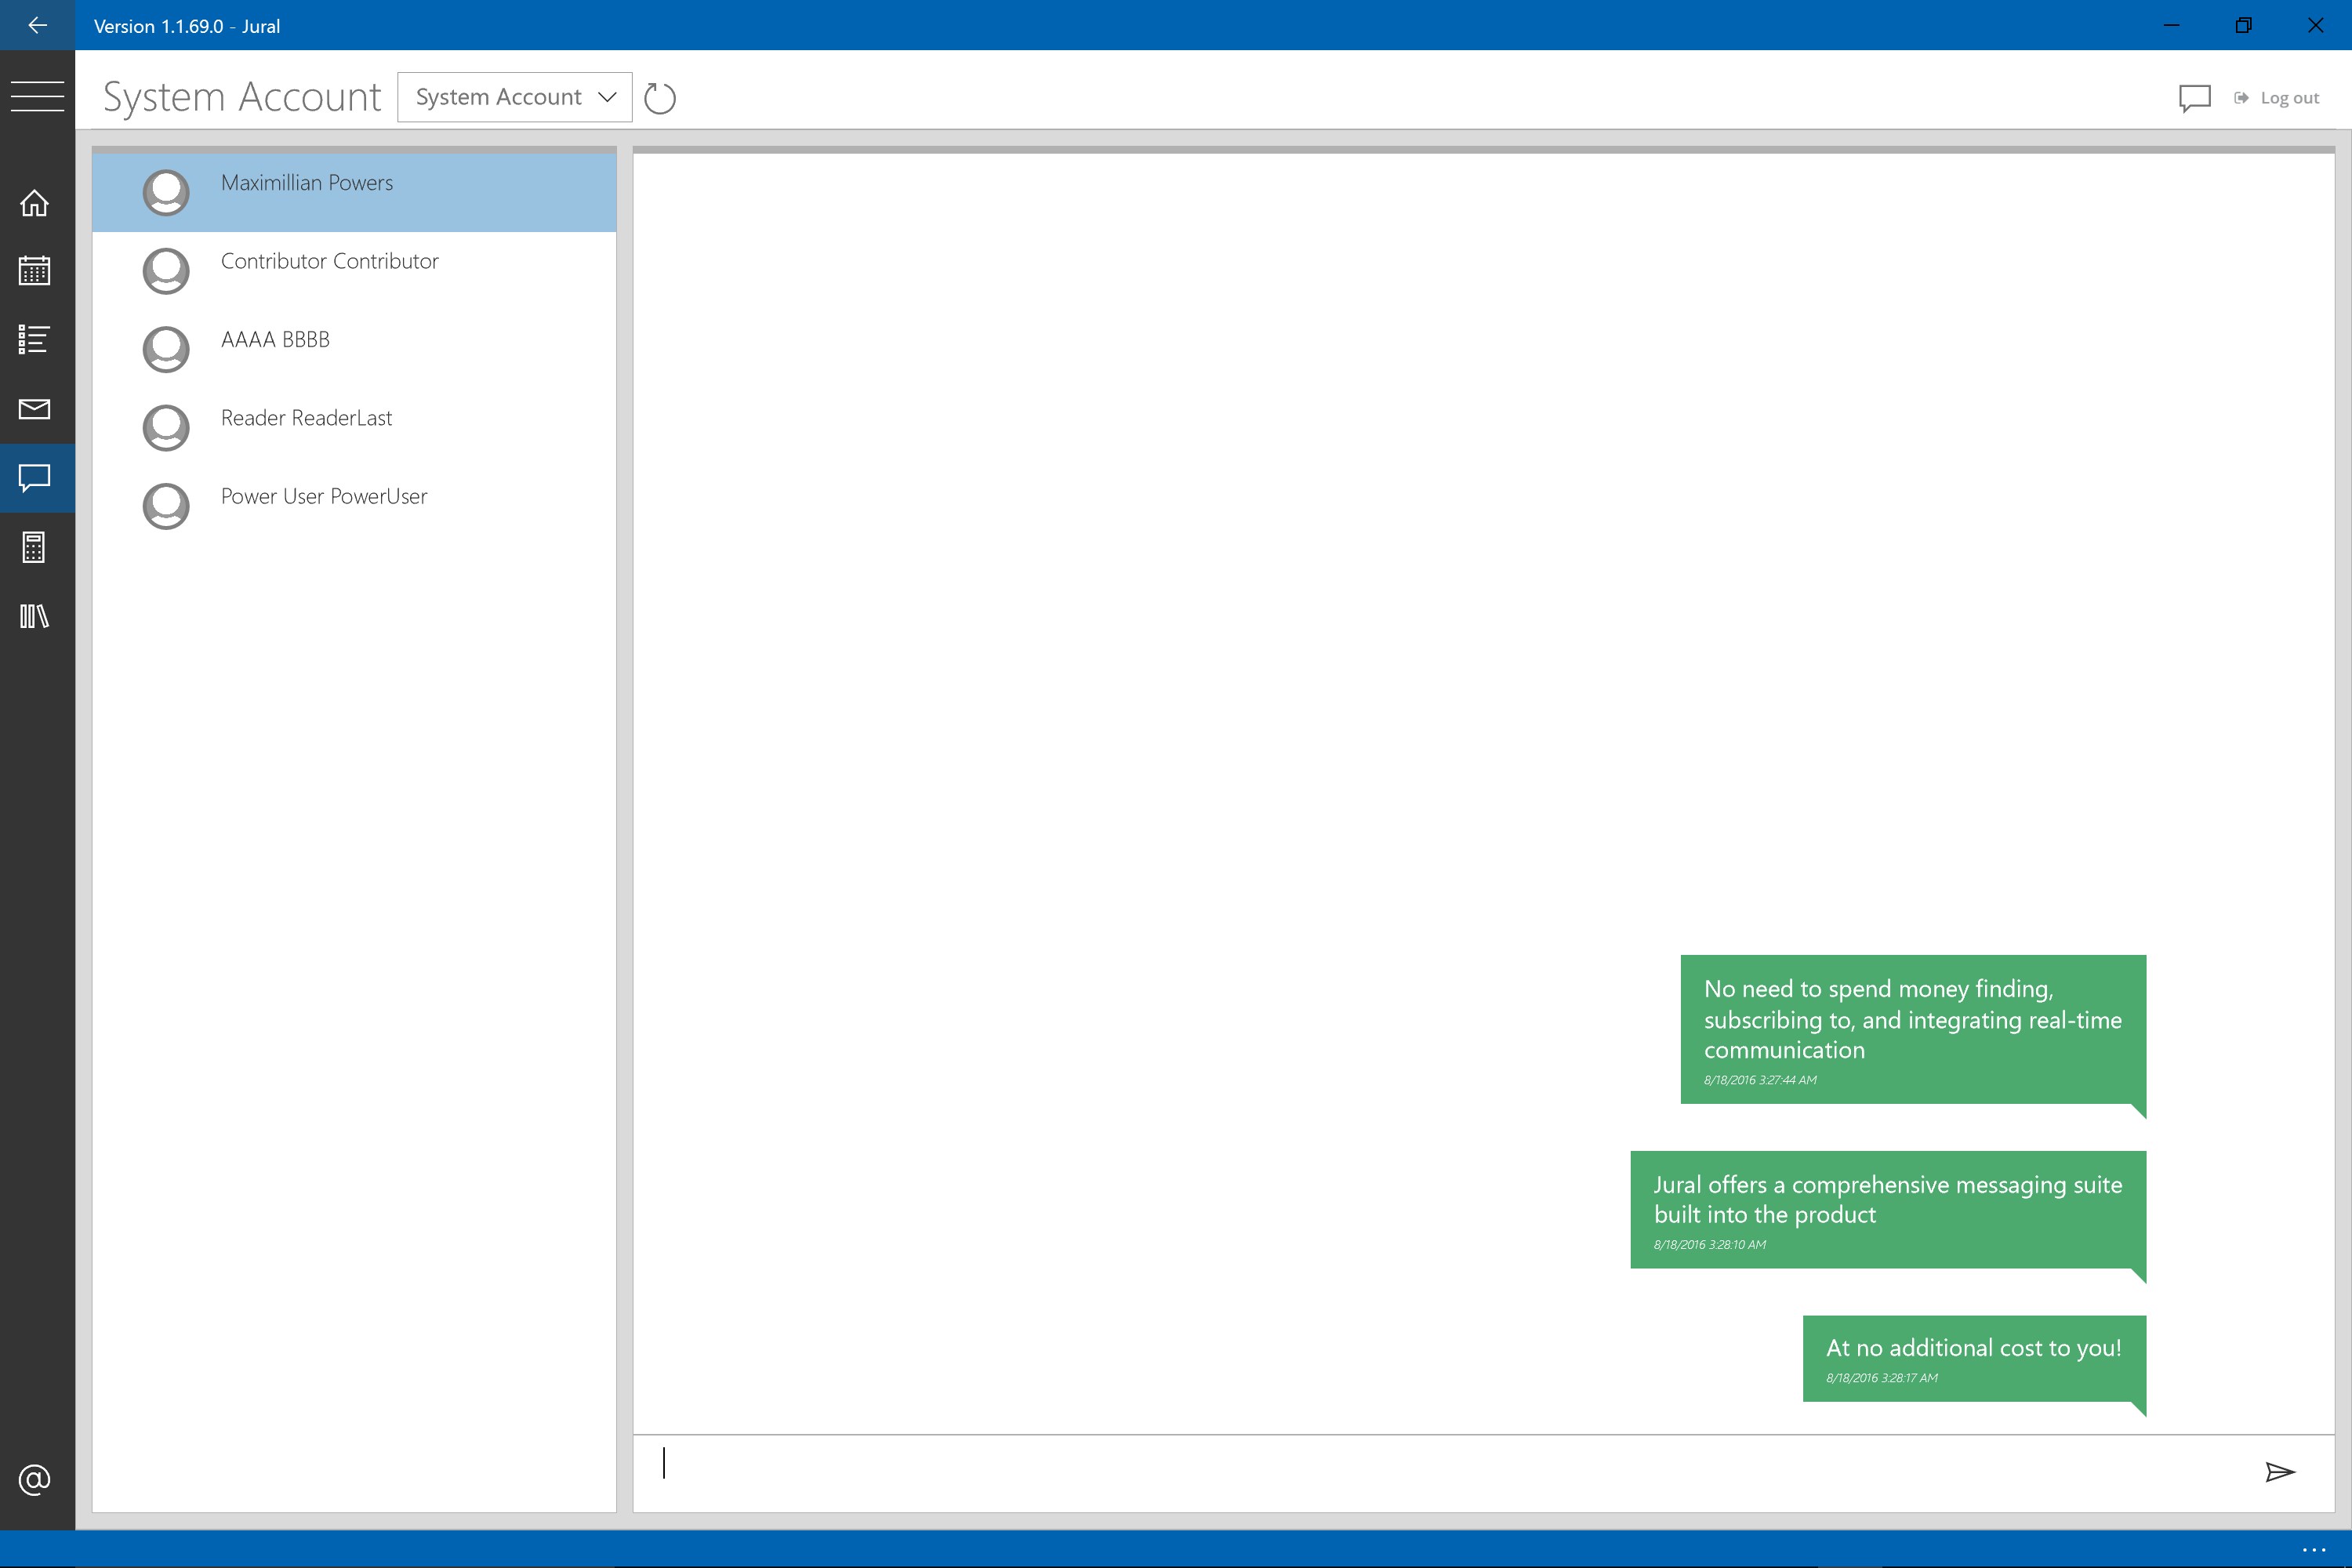The width and height of the screenshot is (2352, 1568).
Task: Open the calendar sidebar icon
Action: click(35, 270)
